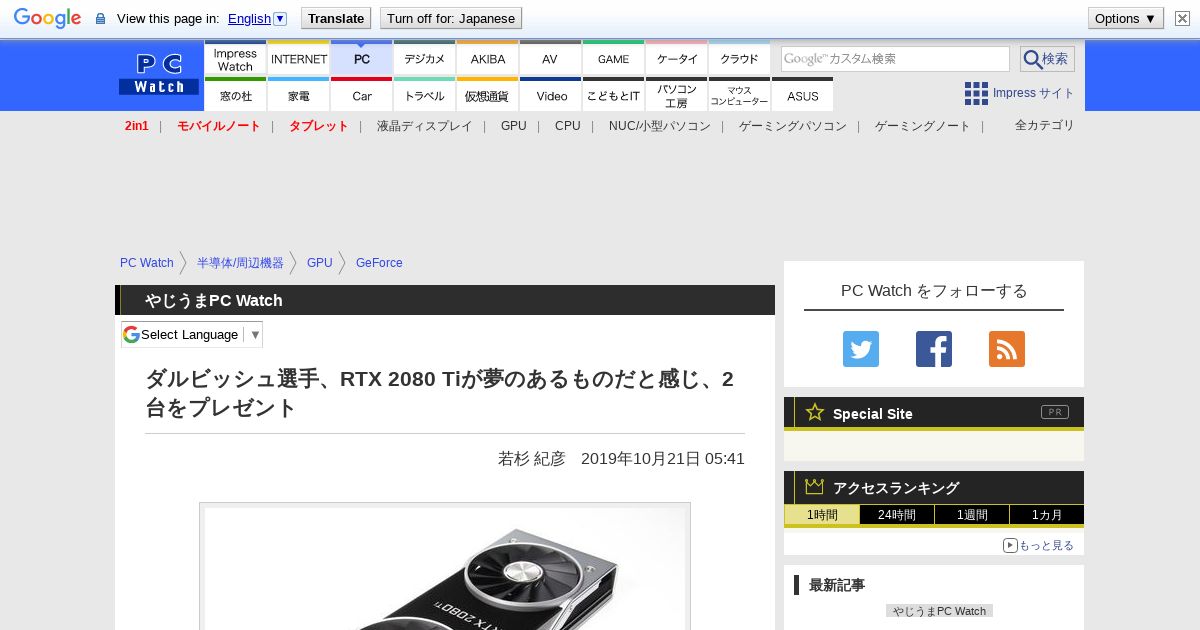Select the 1週間 ranking tab
This screenshot has height=630, width=1200.
[x=972, y=515]
